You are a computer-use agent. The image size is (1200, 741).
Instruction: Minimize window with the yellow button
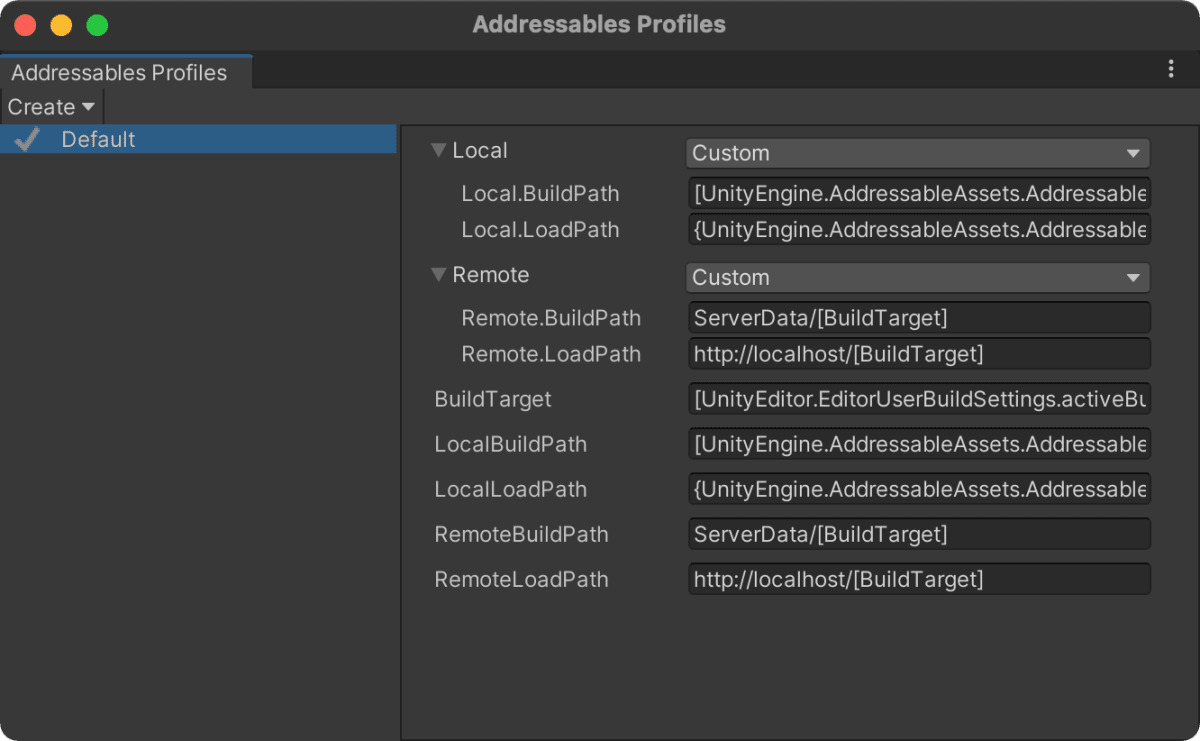[61, 25]
